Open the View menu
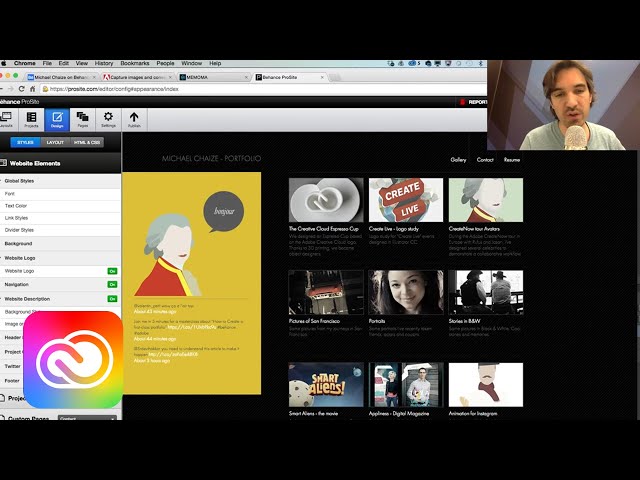Image resolution: width=640 pixels, height=480 pixels. point(82,63)
